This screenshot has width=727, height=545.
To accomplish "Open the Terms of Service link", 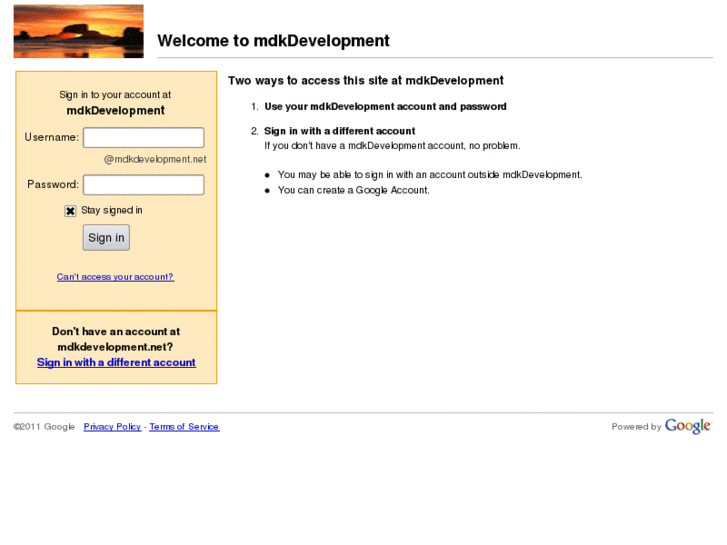I will (184, 427).
